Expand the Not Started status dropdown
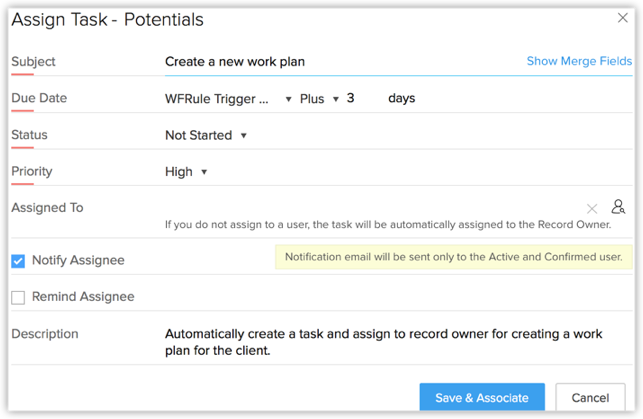 coord(206,135)
